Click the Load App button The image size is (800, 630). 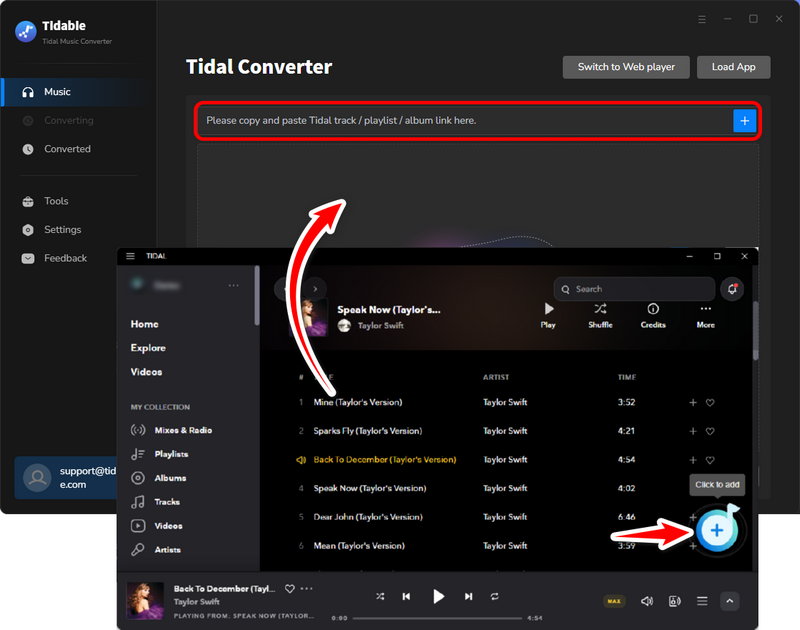click(x=733, y=67)
